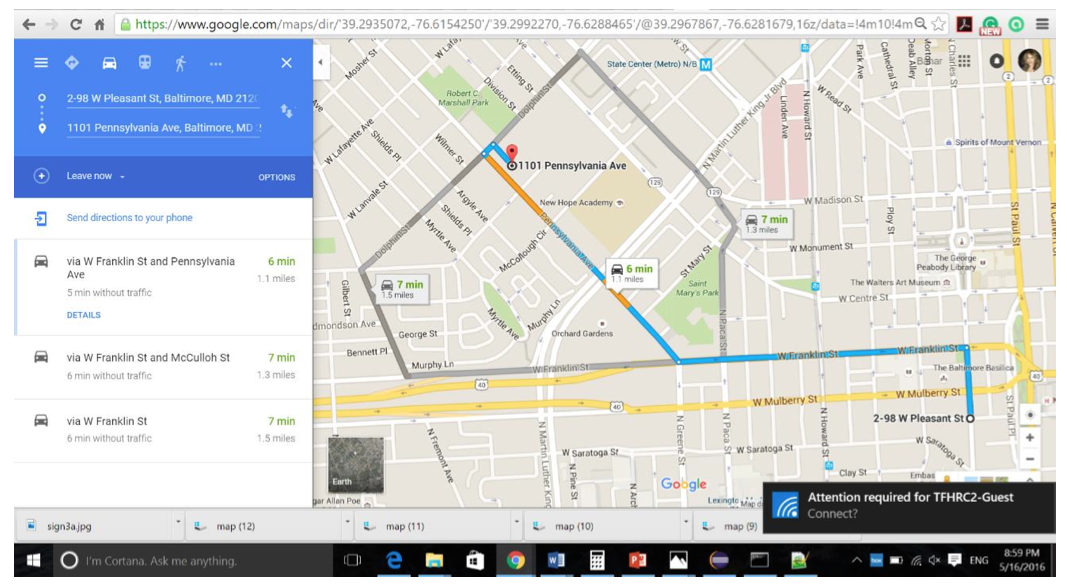Viewport: 1067px width, 585px height.
Task: Switch to walking directions mode
Action: [x=180, y=63]
